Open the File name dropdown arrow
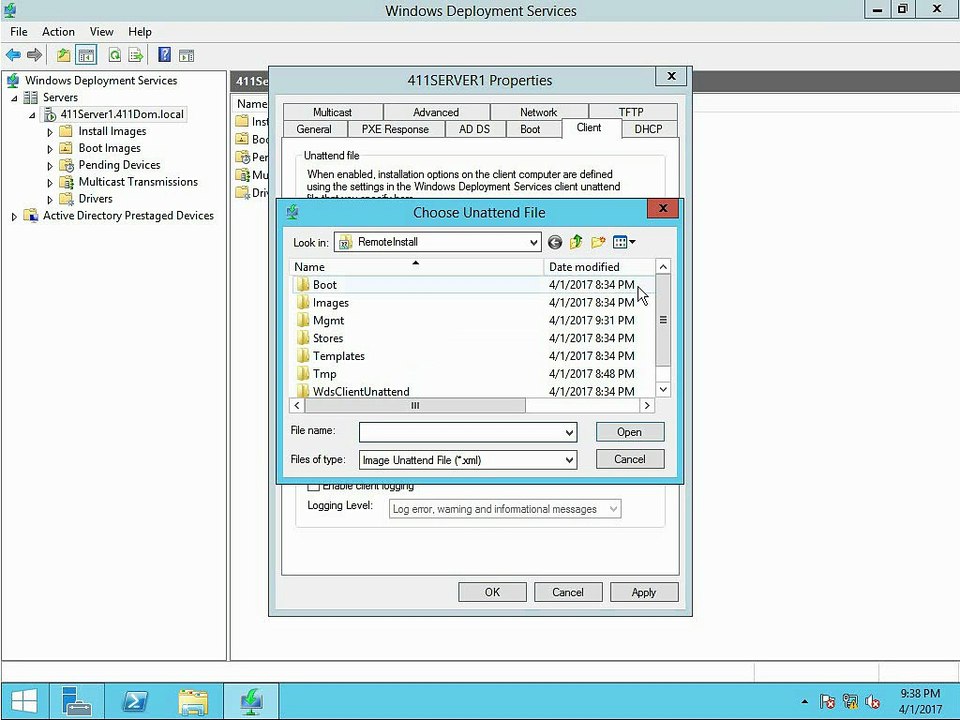Image resolution: width=960 pixels, height=720 pixels. click(569, 432)
